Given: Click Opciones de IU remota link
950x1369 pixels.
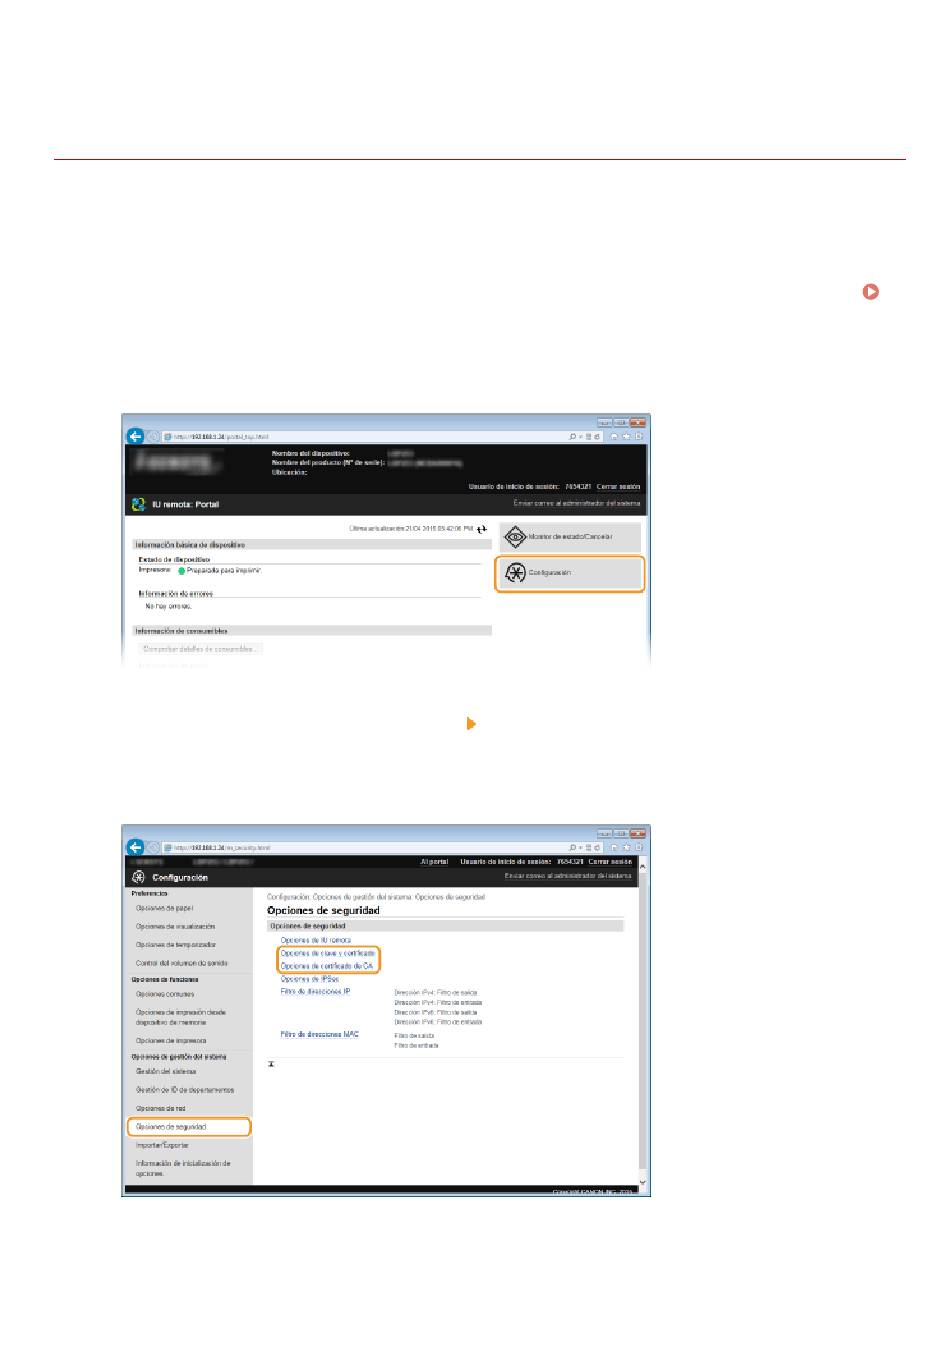Looking at the screenshot, I should point(315,941).
